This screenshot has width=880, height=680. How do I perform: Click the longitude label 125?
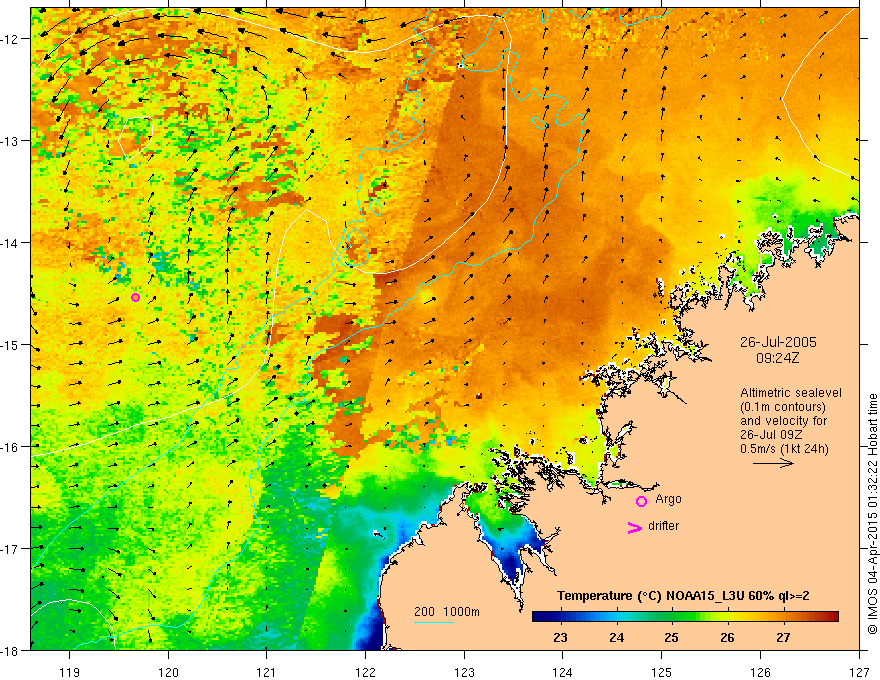click(662, 672)
